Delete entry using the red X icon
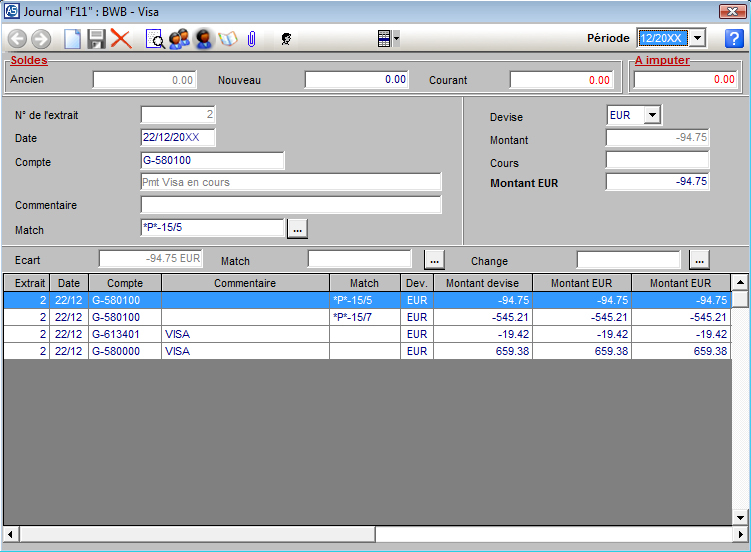 tap(122, 39)
